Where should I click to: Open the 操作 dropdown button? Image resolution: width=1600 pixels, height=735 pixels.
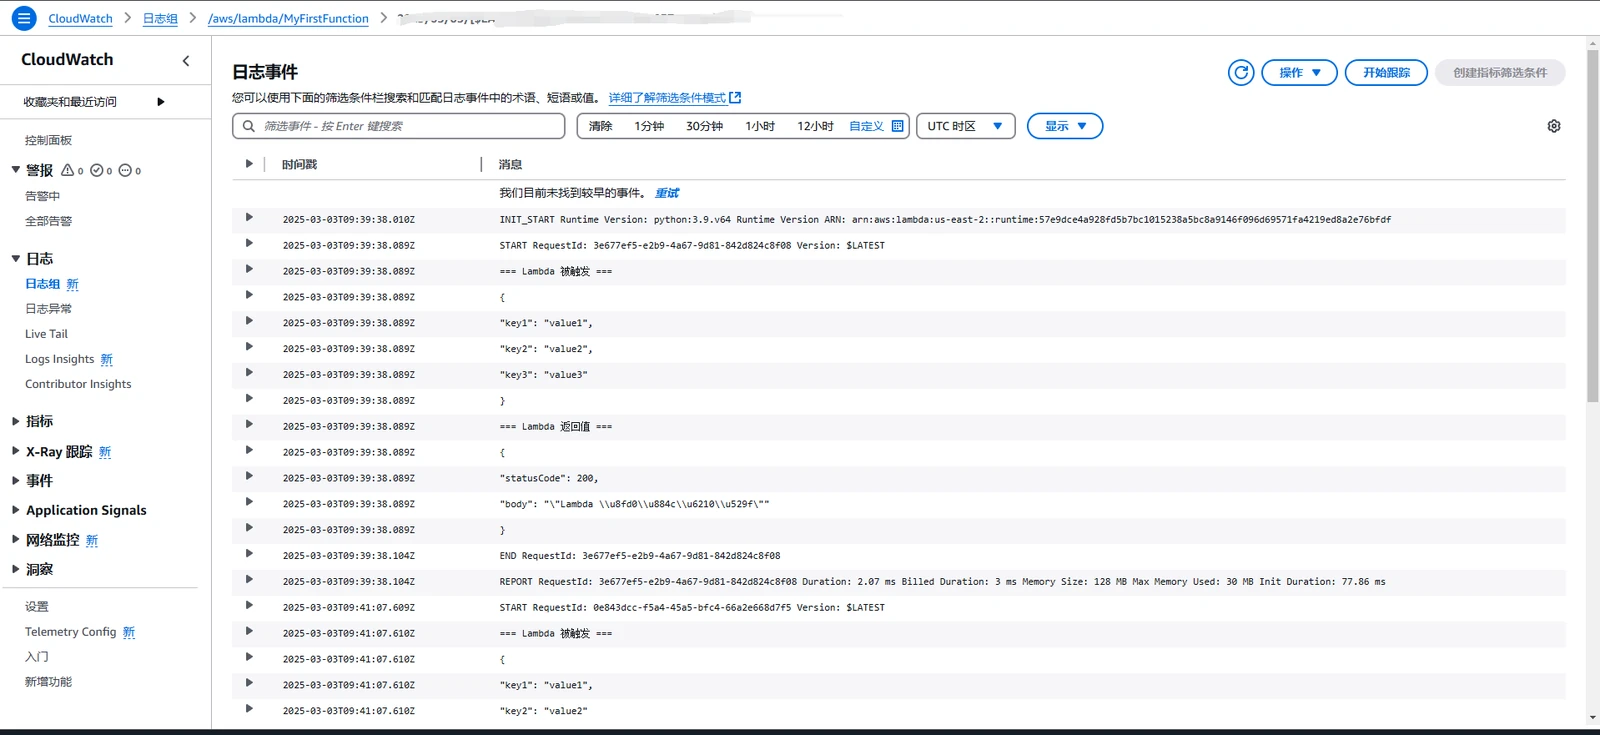click(1299, 73)
